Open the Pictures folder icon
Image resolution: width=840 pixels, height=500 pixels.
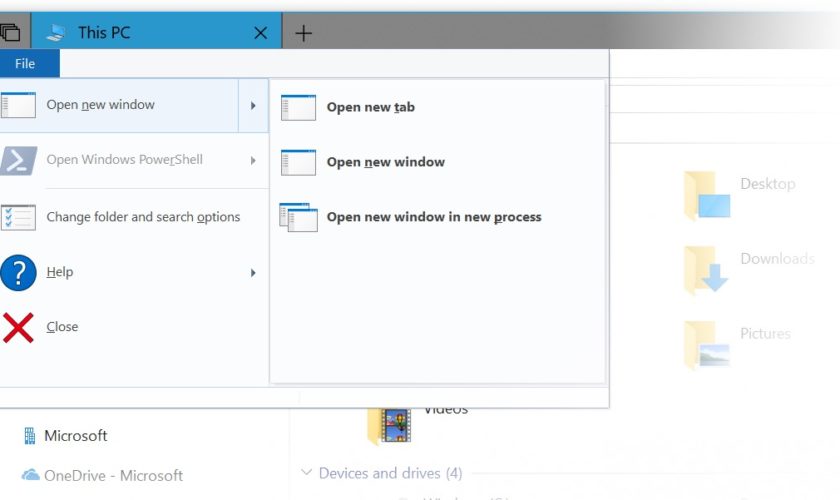coord(707,345)
